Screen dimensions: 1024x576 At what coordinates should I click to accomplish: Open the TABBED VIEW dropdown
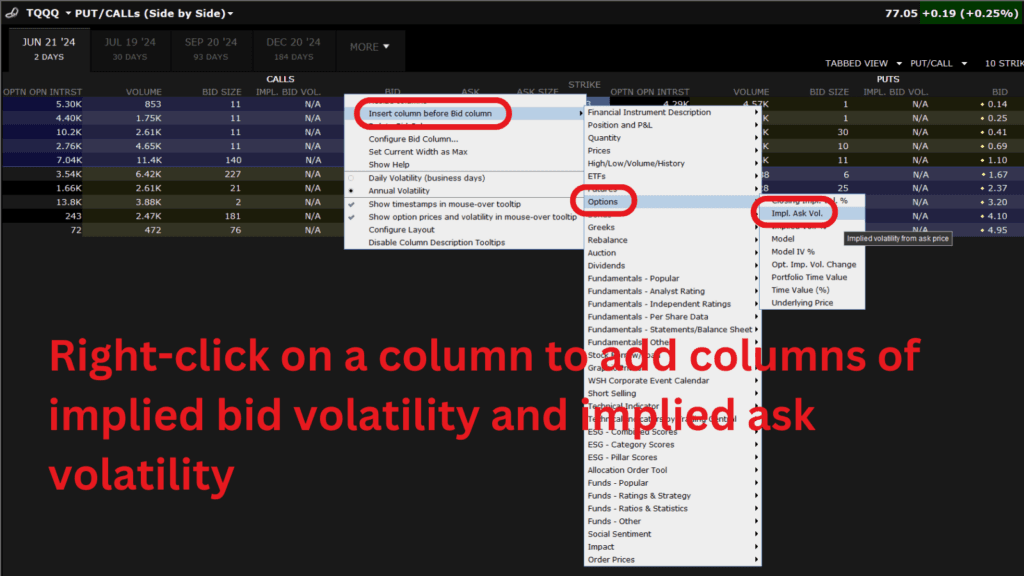pos(855,62)
